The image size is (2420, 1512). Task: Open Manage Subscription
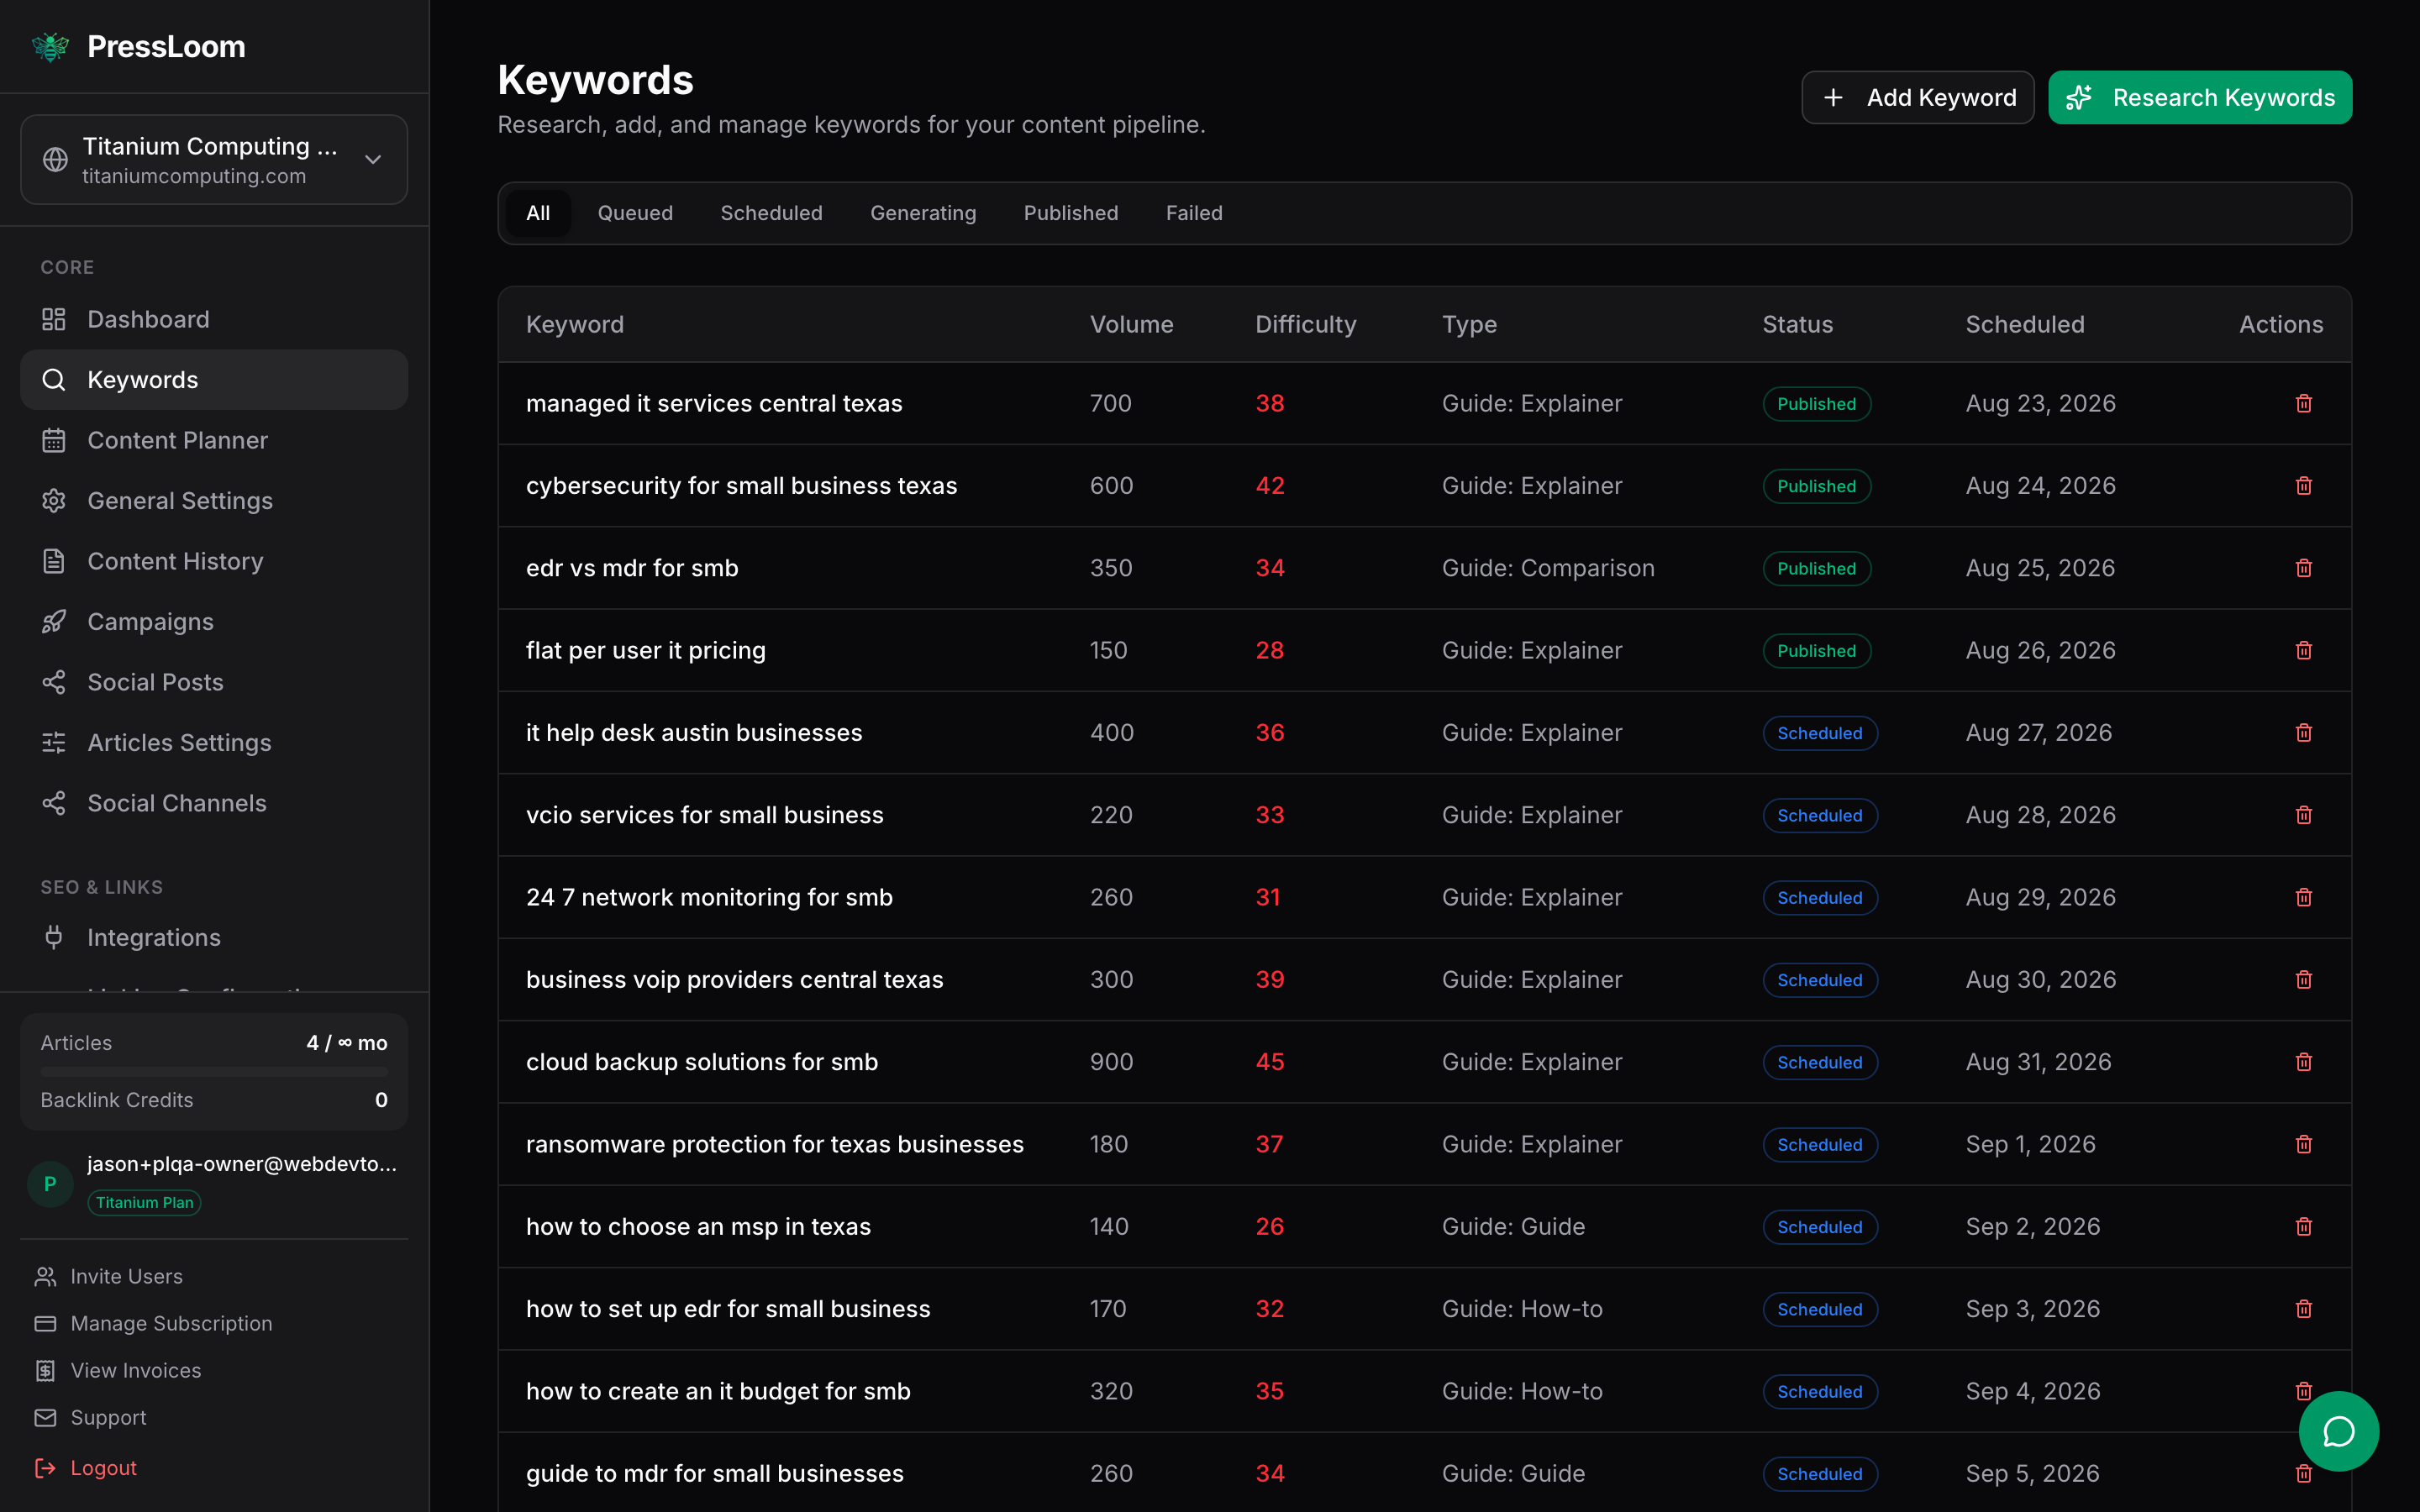[153, 1323]
